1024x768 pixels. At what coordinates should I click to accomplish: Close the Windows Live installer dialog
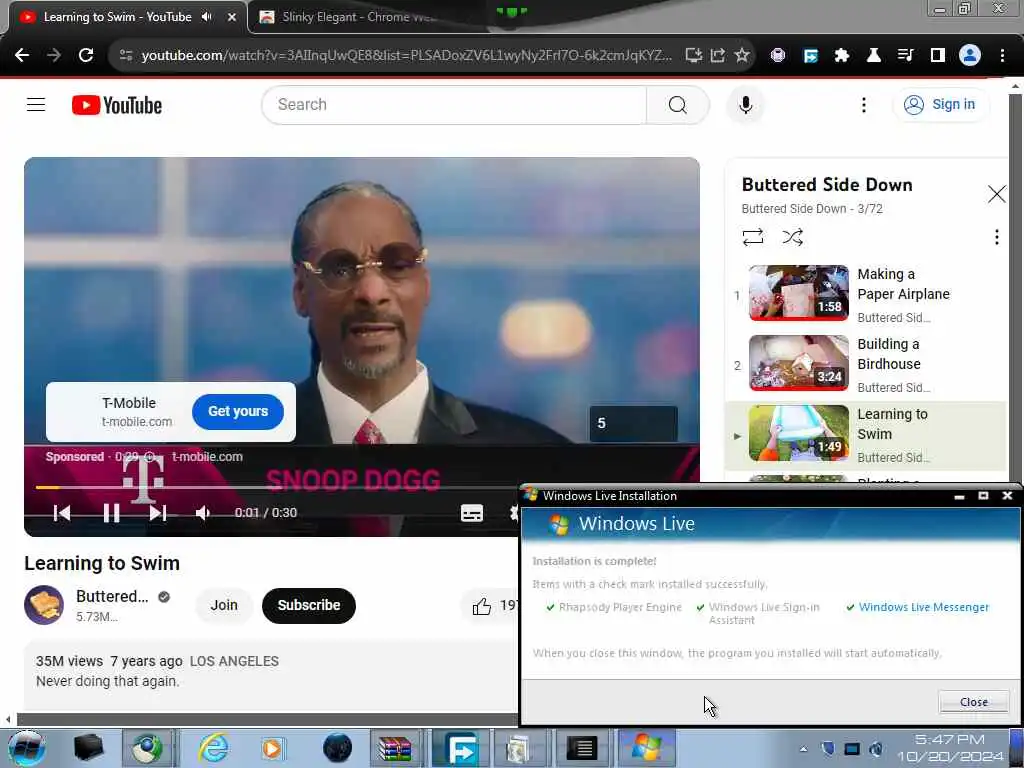[x=973, y=702]
